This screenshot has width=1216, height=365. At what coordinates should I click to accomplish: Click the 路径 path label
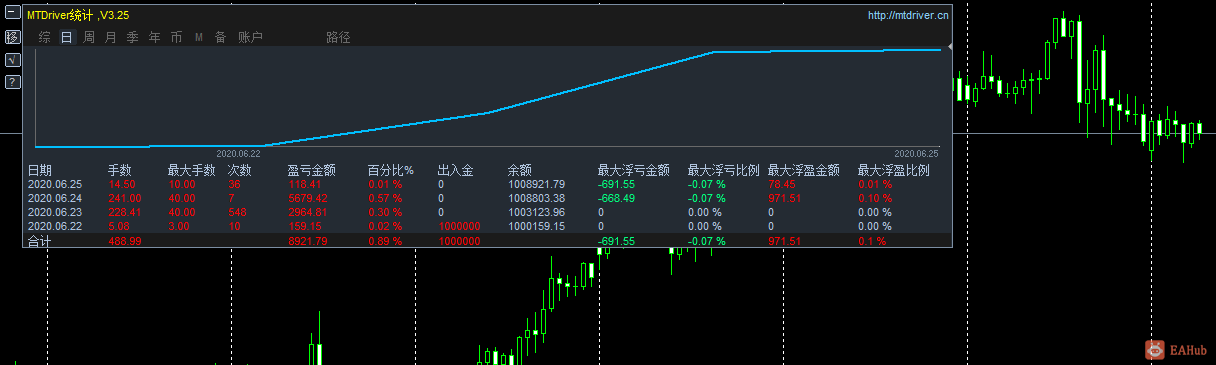click(338, 37)
